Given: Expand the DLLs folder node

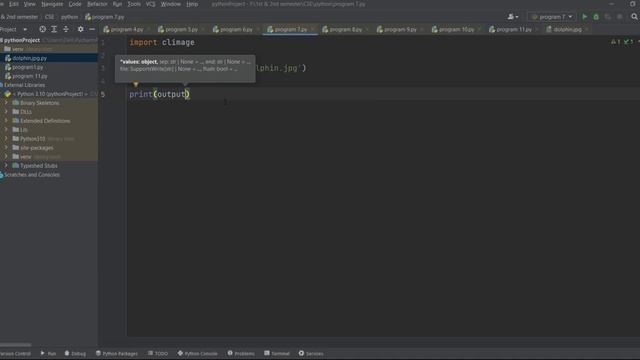Looking at the screenshot, I should (x=6, y=112).
